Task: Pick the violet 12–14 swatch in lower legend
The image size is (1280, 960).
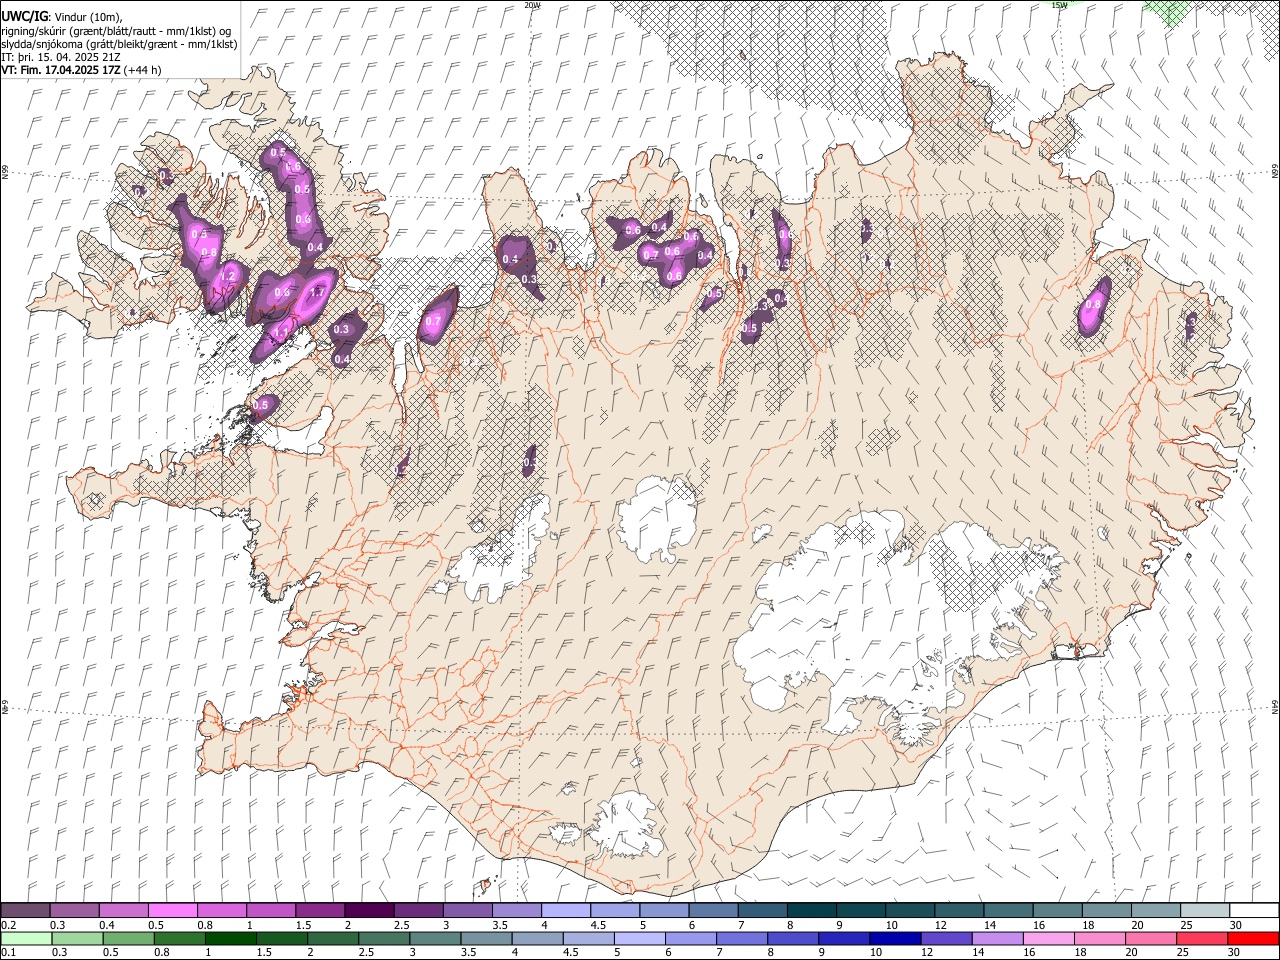Action: tap(945, 938)
